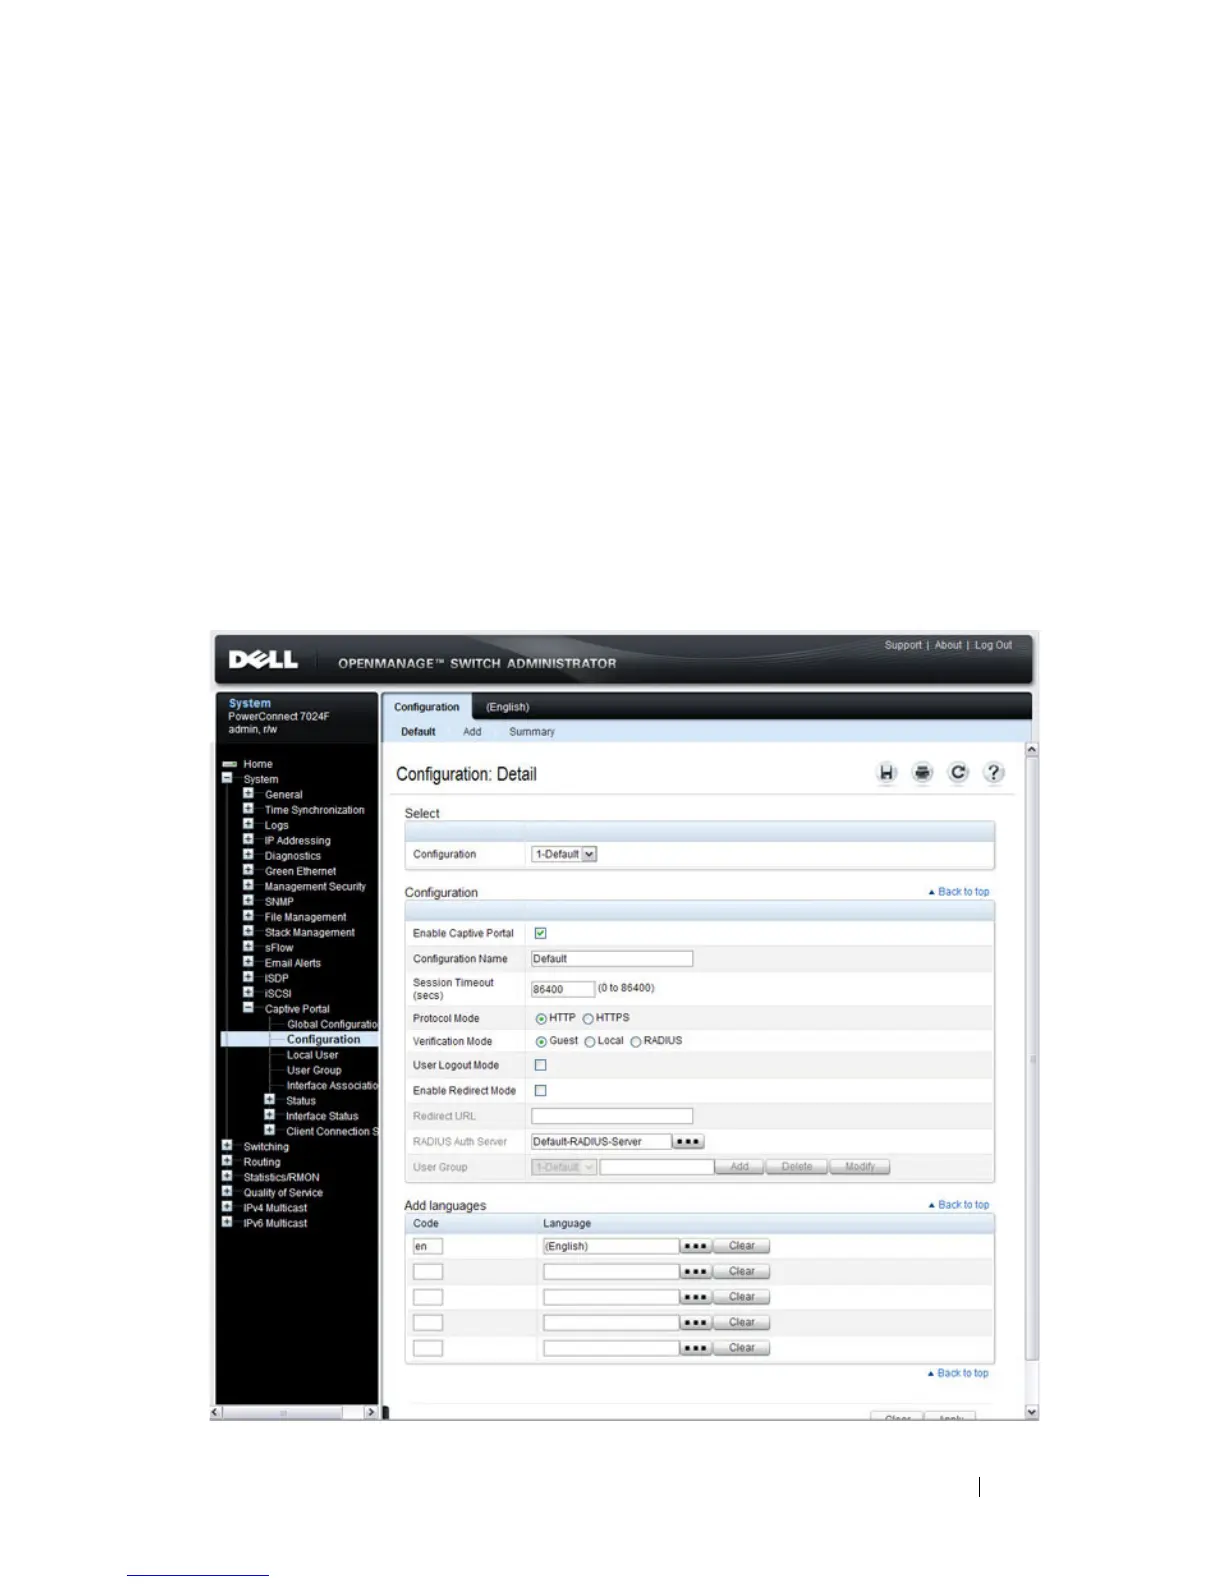Open Interface Association tree item

(333, 1085)
